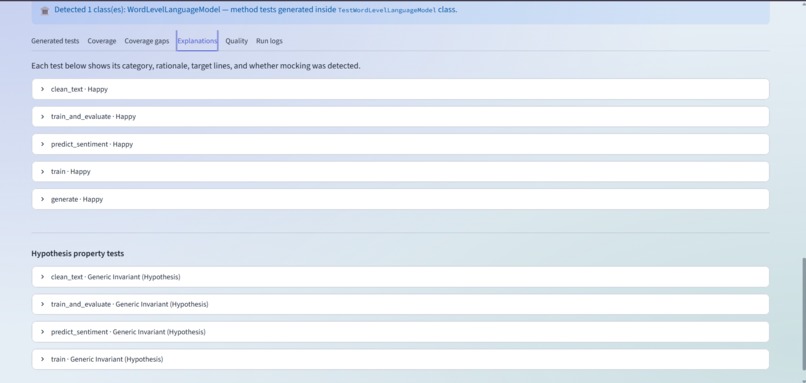This screenshot has height=383, width=806.
Task: Click 'clean_text · Happy' label text
Action: click(79, 89)
